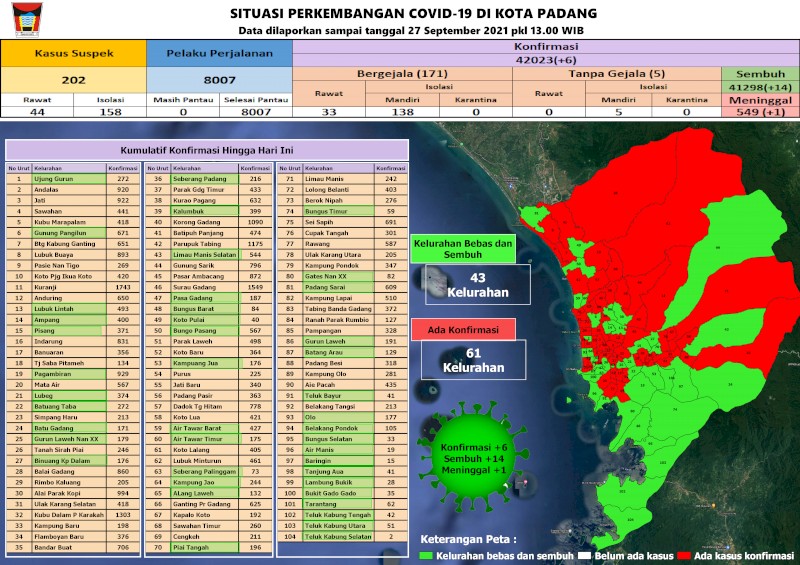Viewport: 800px width, 565px height.
Task: Click the Koto Pulai kelurahan name
Action: tap(188, 320)
